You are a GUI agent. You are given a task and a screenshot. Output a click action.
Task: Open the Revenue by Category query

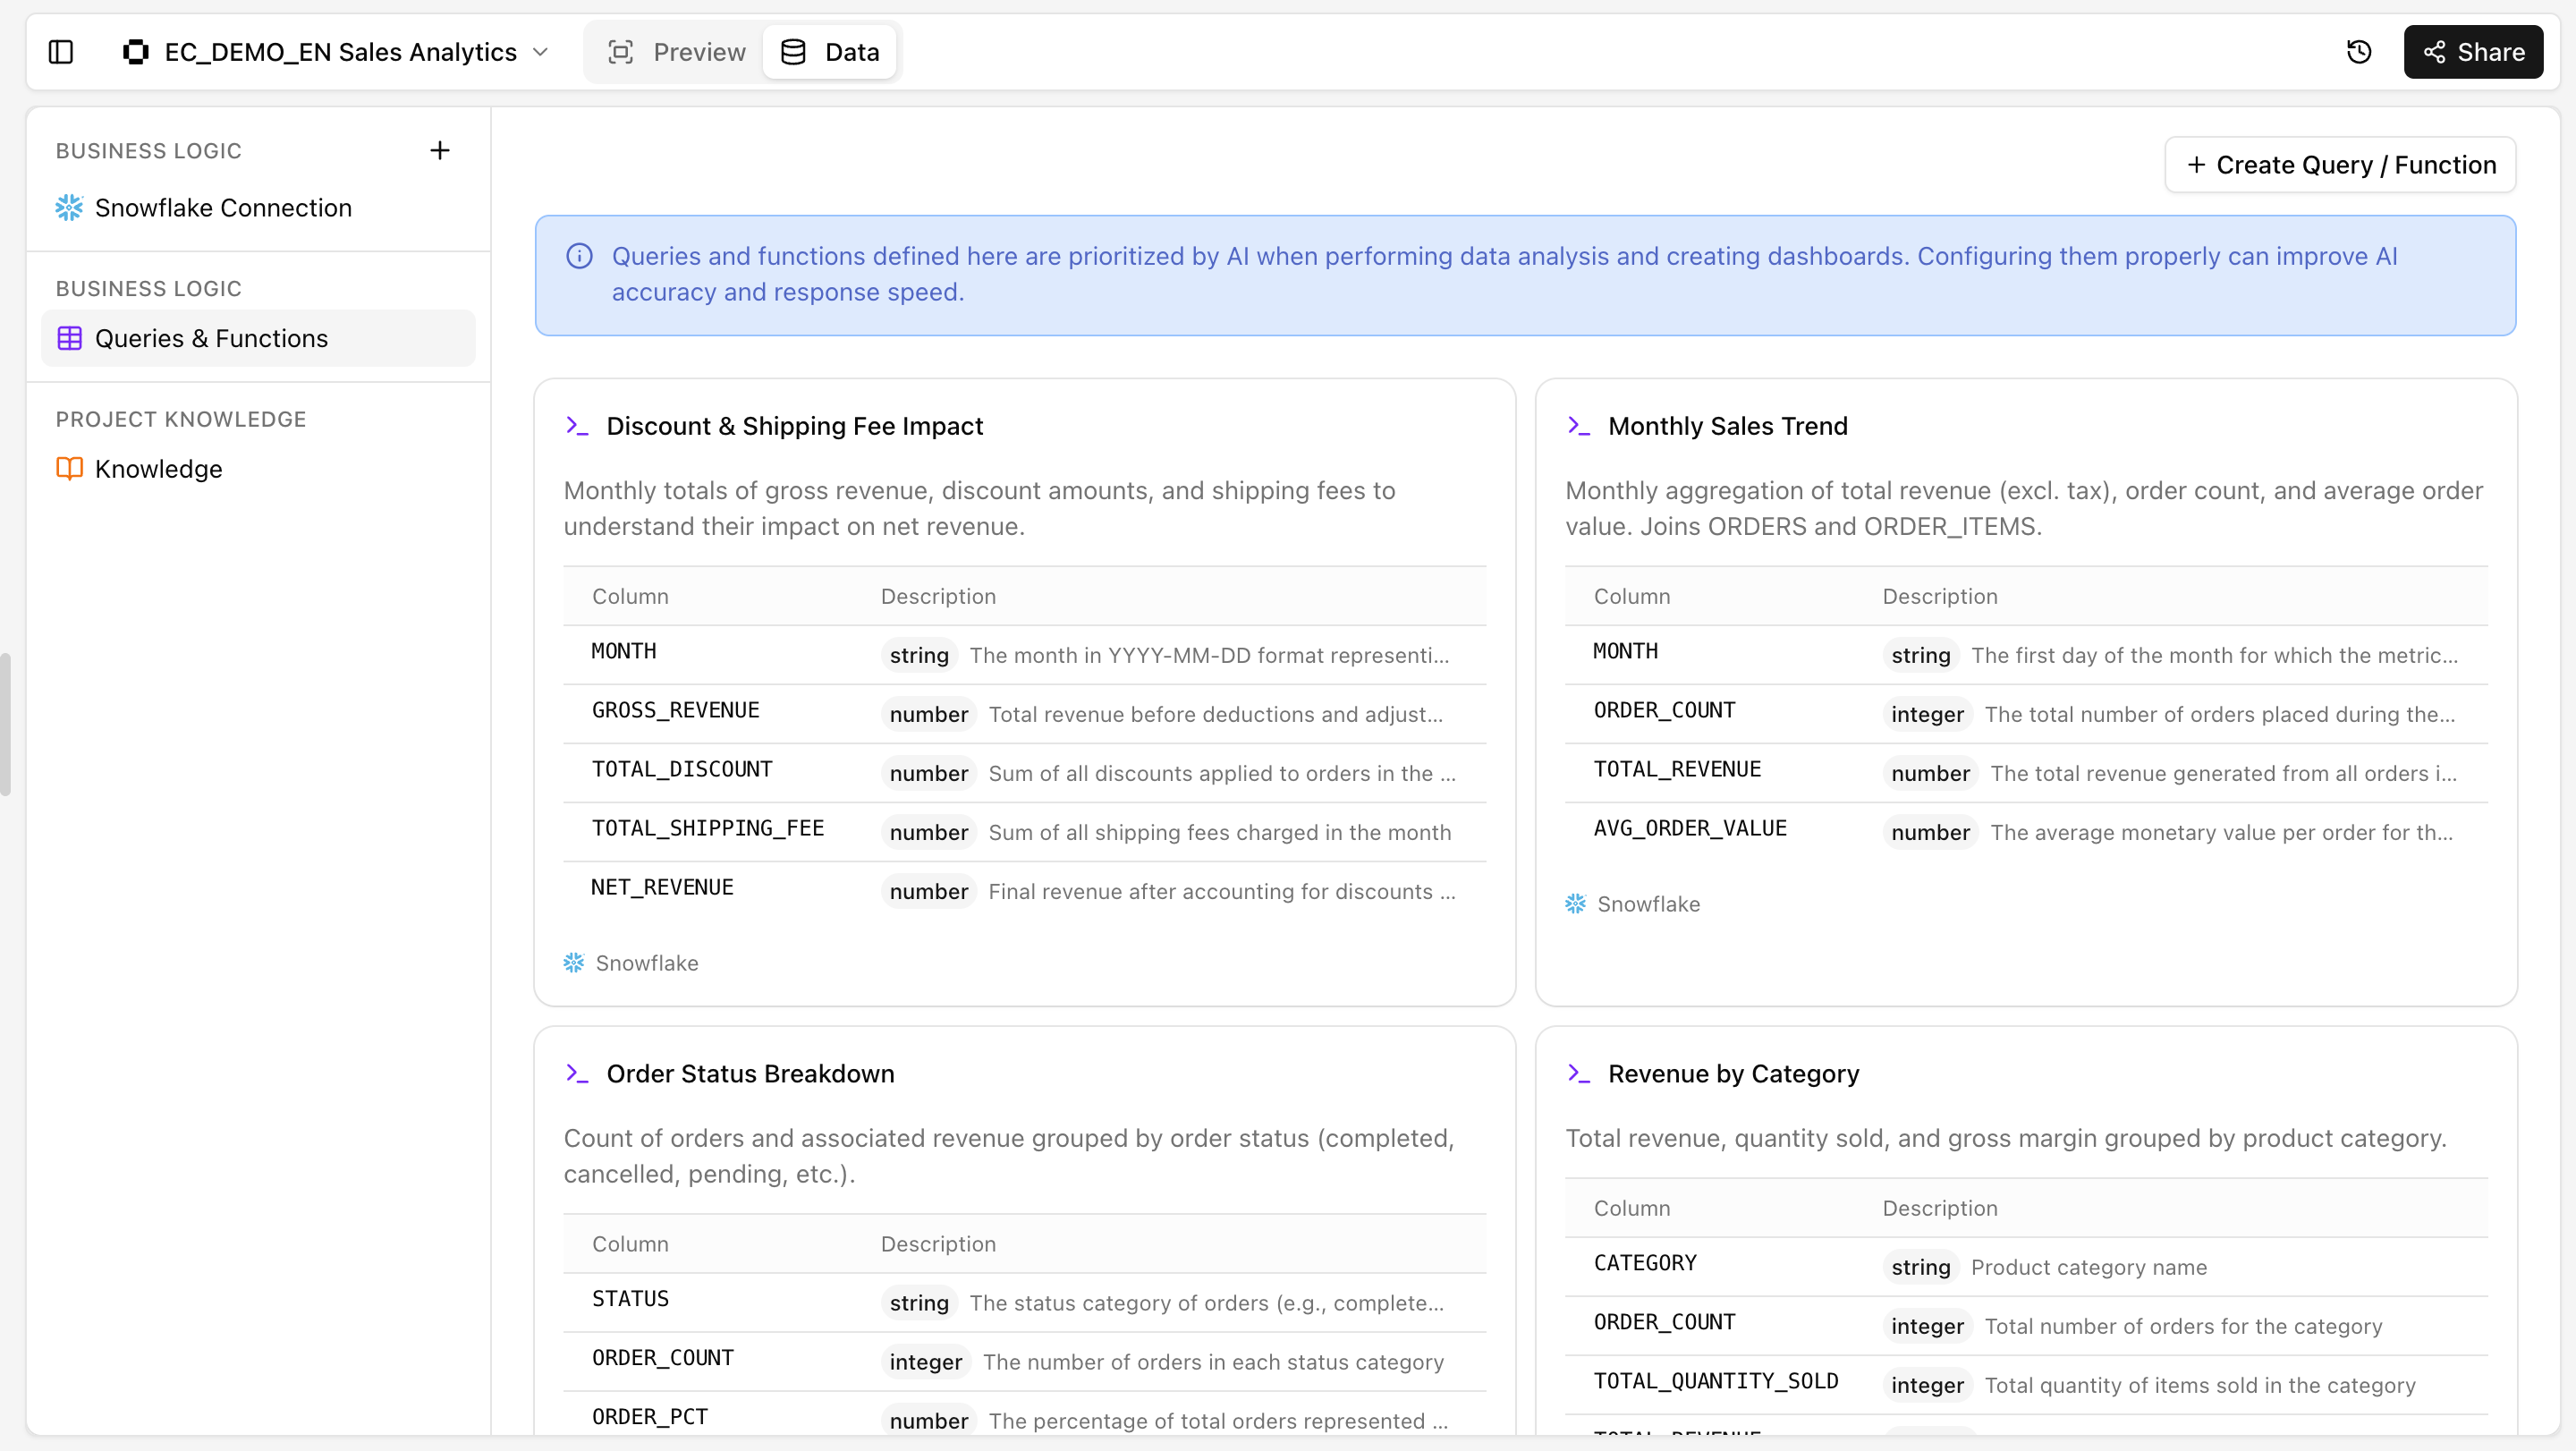coord(1732,1073)
